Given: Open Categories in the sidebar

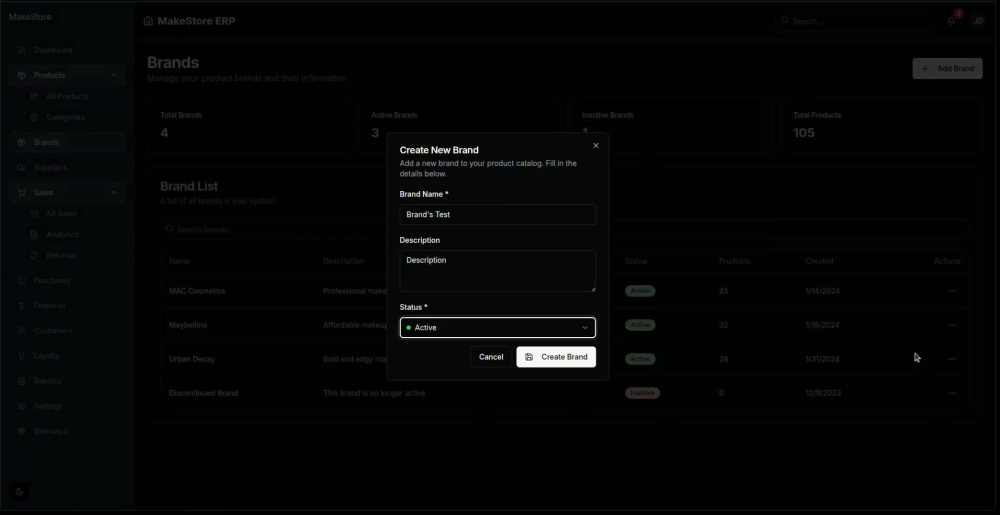Looking at the screenshot, I should [x=73, y=117].
